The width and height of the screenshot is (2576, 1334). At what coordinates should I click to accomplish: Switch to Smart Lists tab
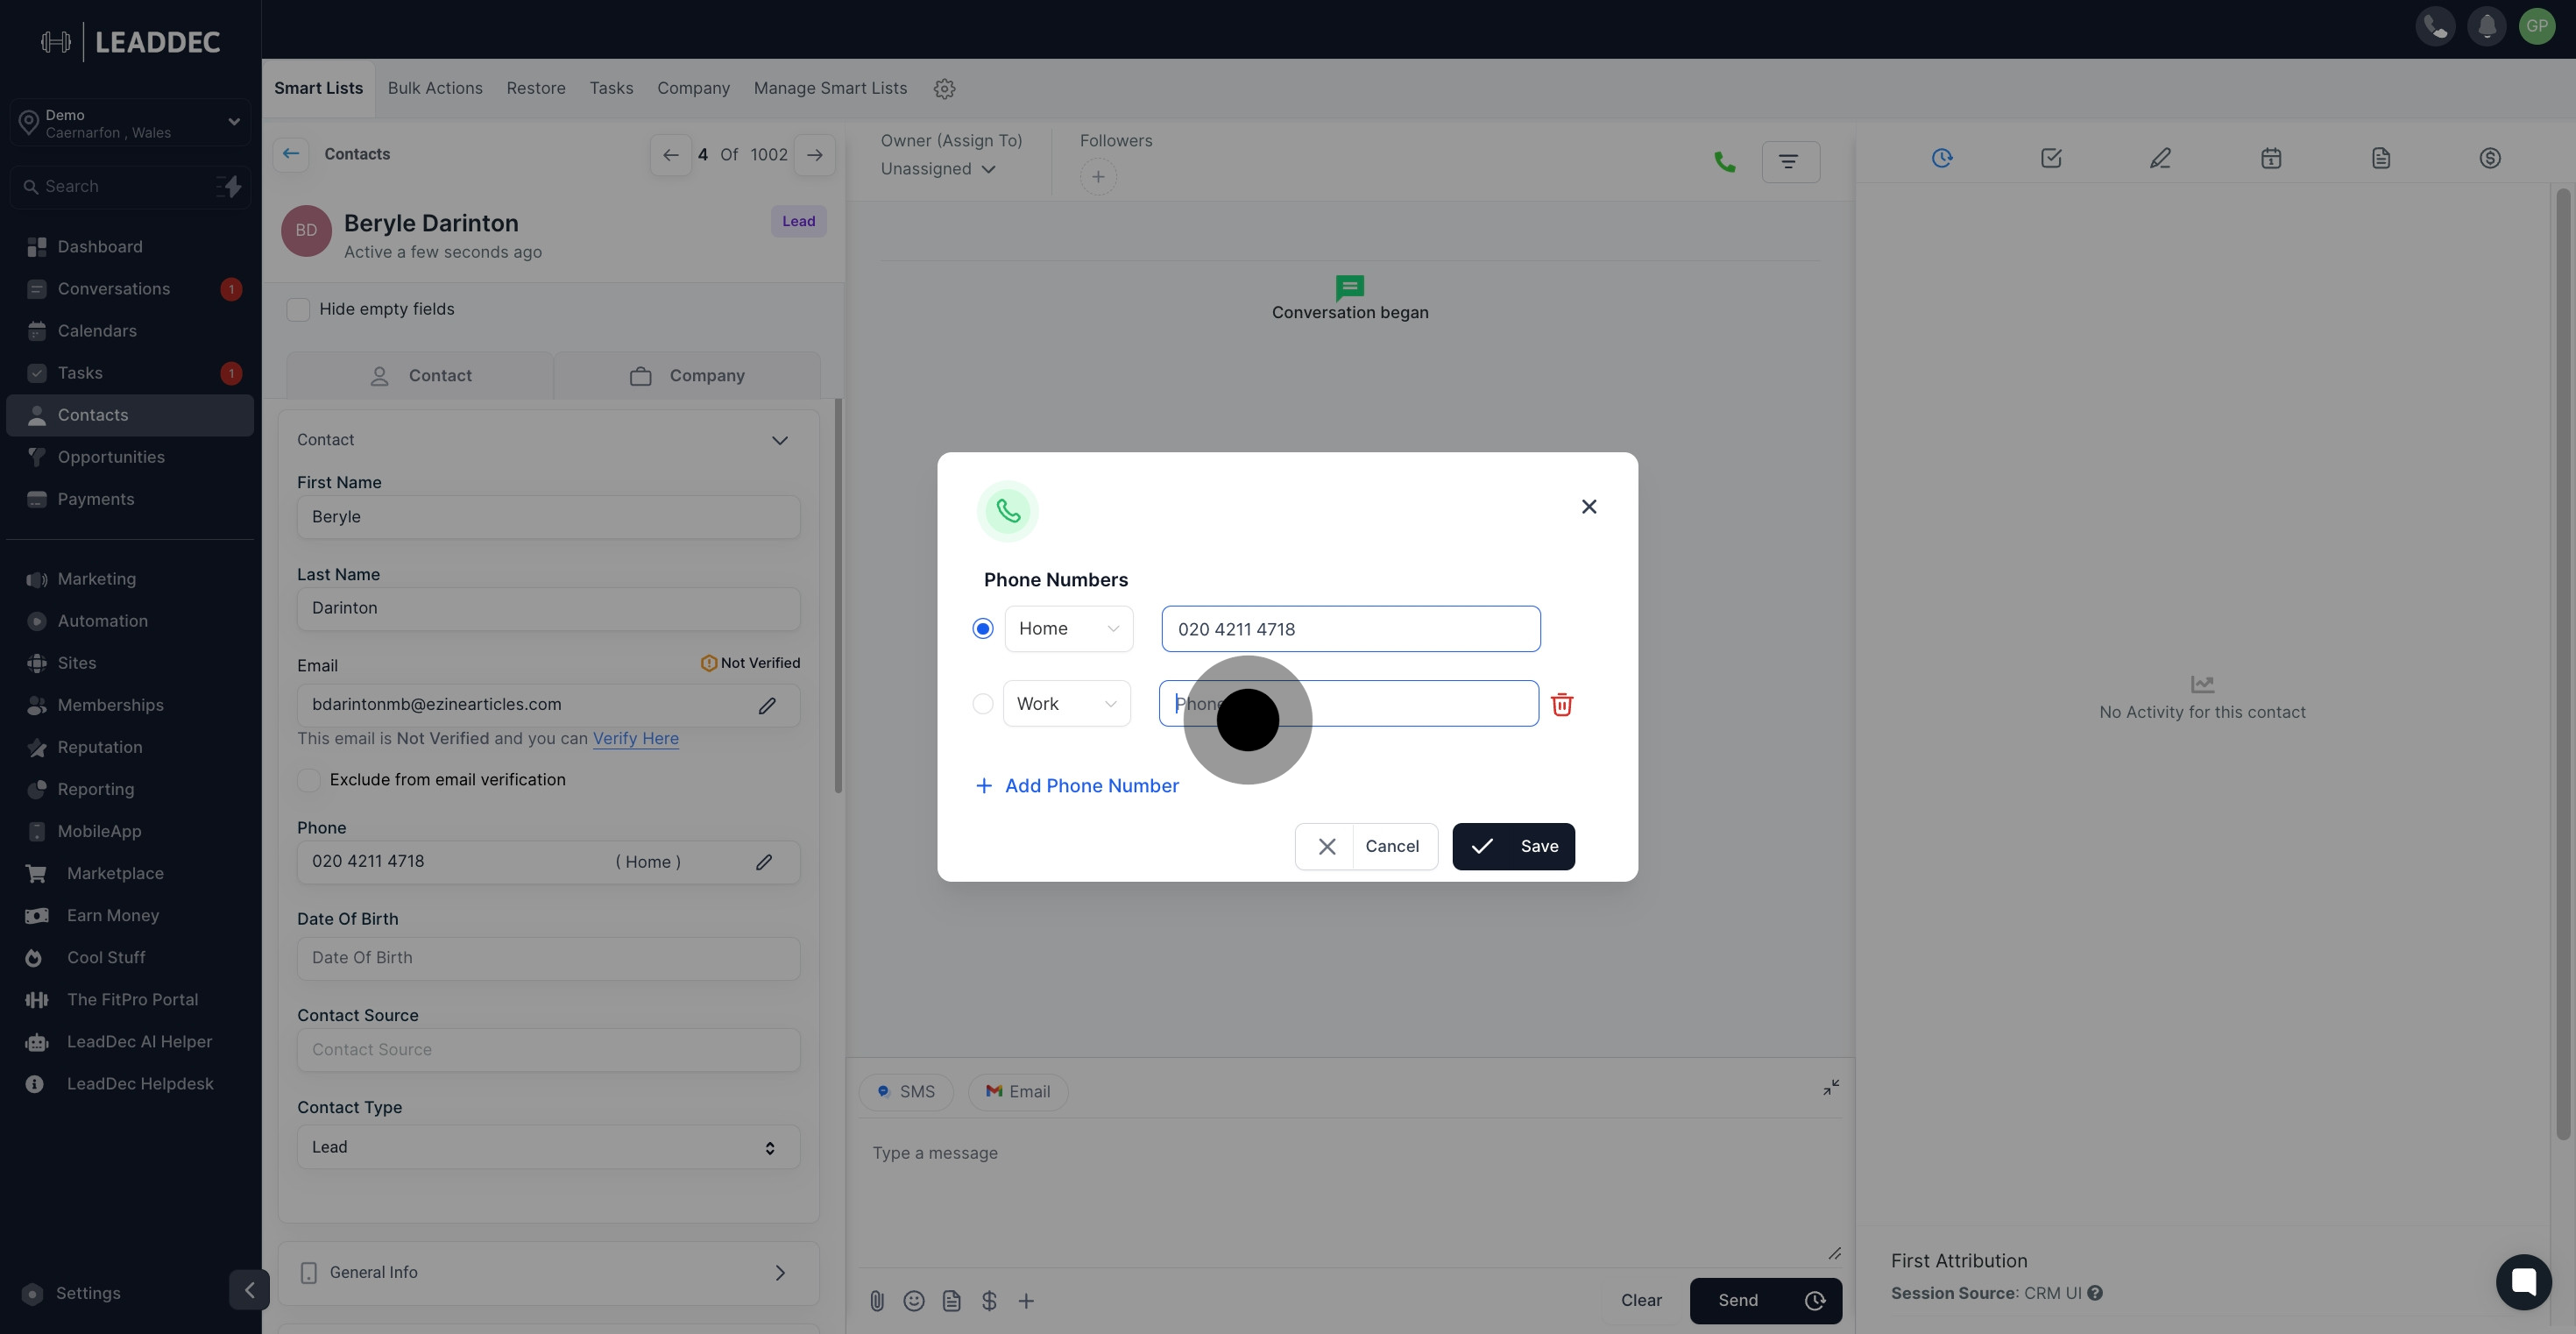click(x=318, y=88)
